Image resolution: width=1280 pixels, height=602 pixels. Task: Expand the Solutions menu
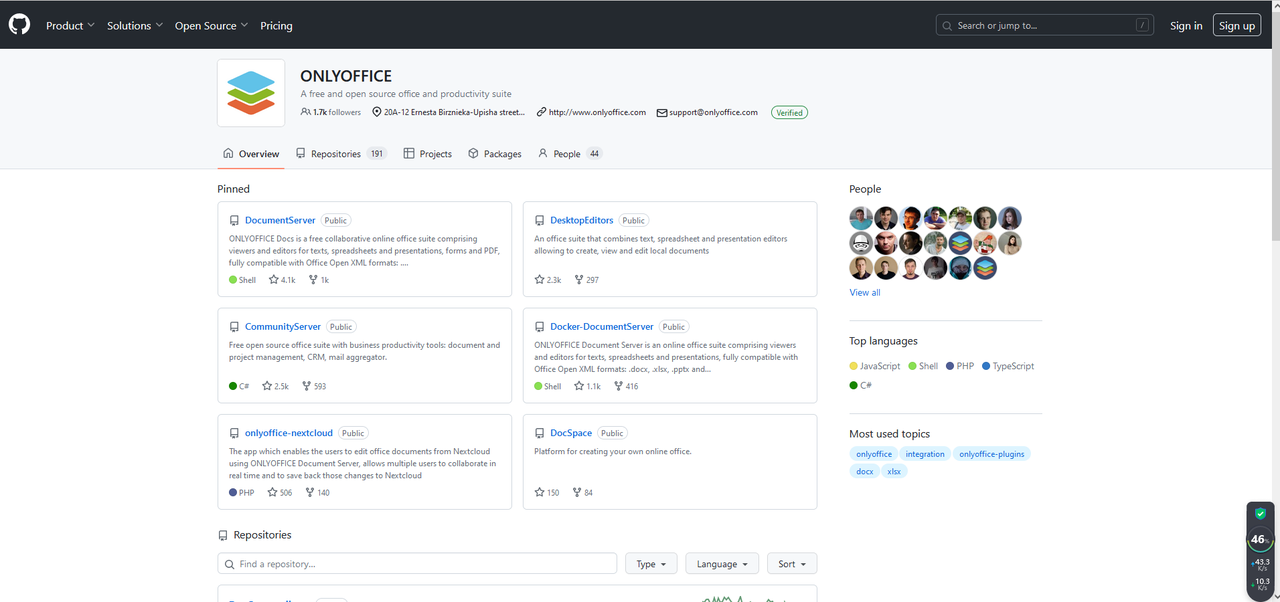(x=135, y=25)
